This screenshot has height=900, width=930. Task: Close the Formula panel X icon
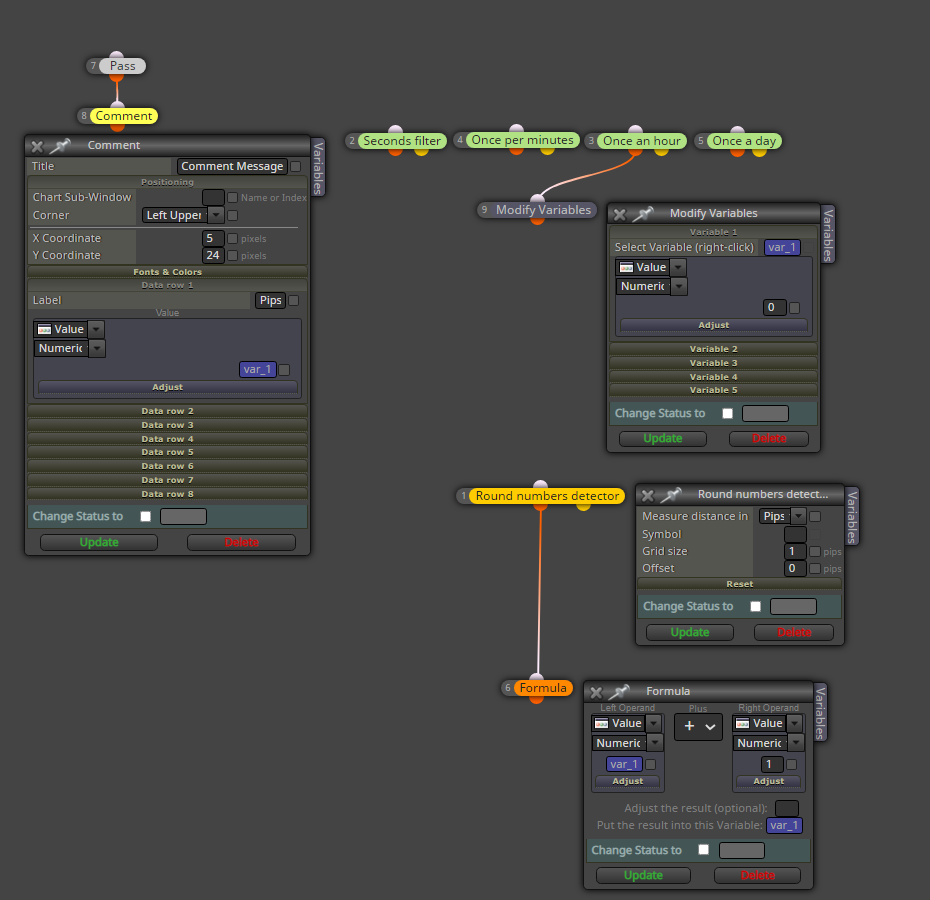[x=596, y=692]
